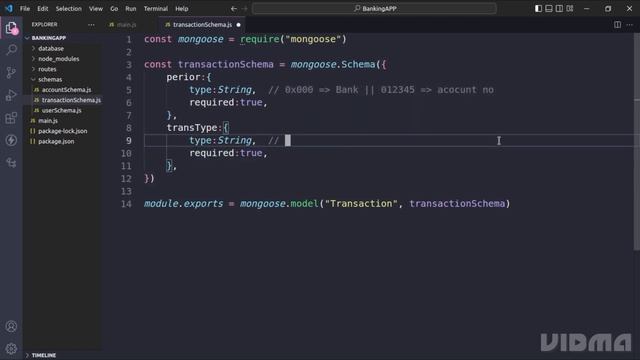Click line number 14 in the gutter
640x360 pixels.
coord(126,204)
